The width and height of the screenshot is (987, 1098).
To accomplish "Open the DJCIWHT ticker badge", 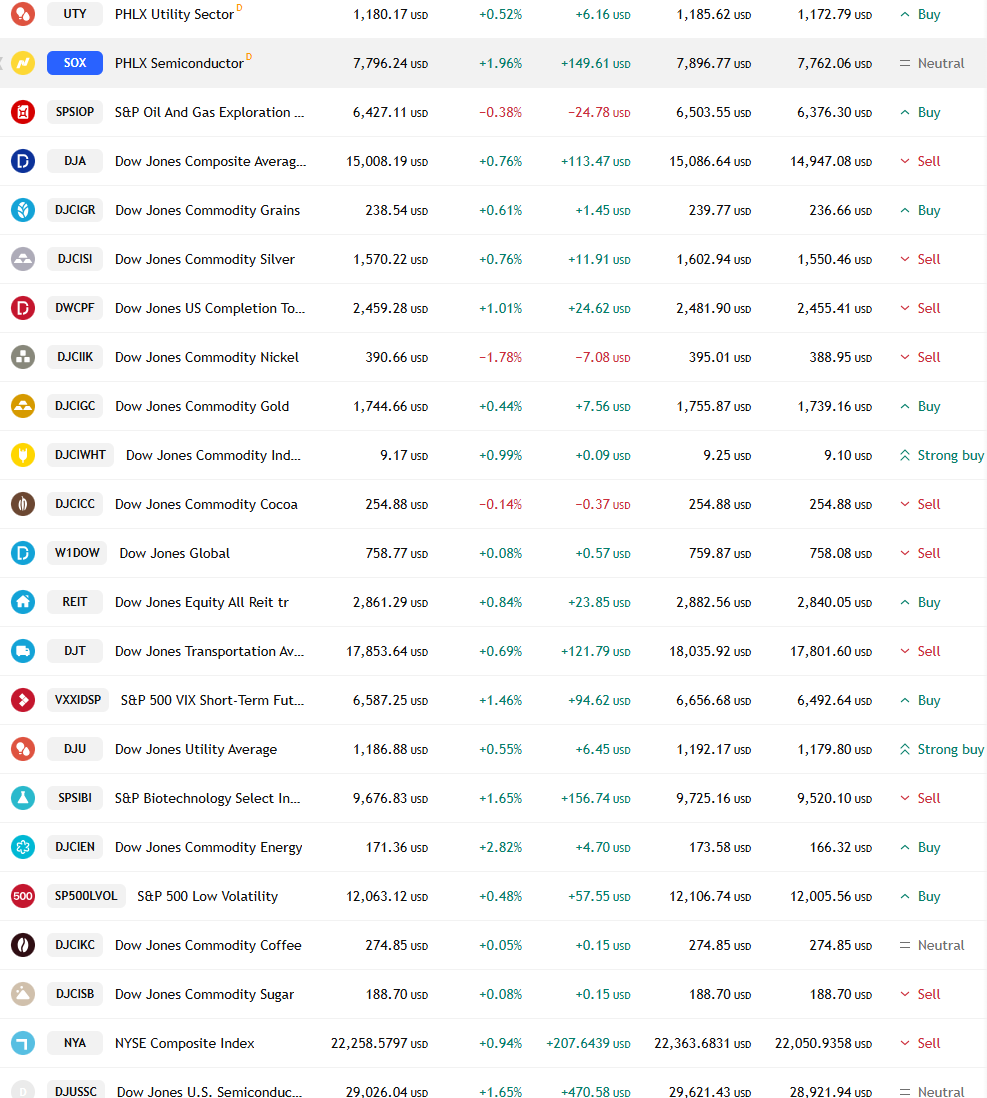I will [81, 455].
